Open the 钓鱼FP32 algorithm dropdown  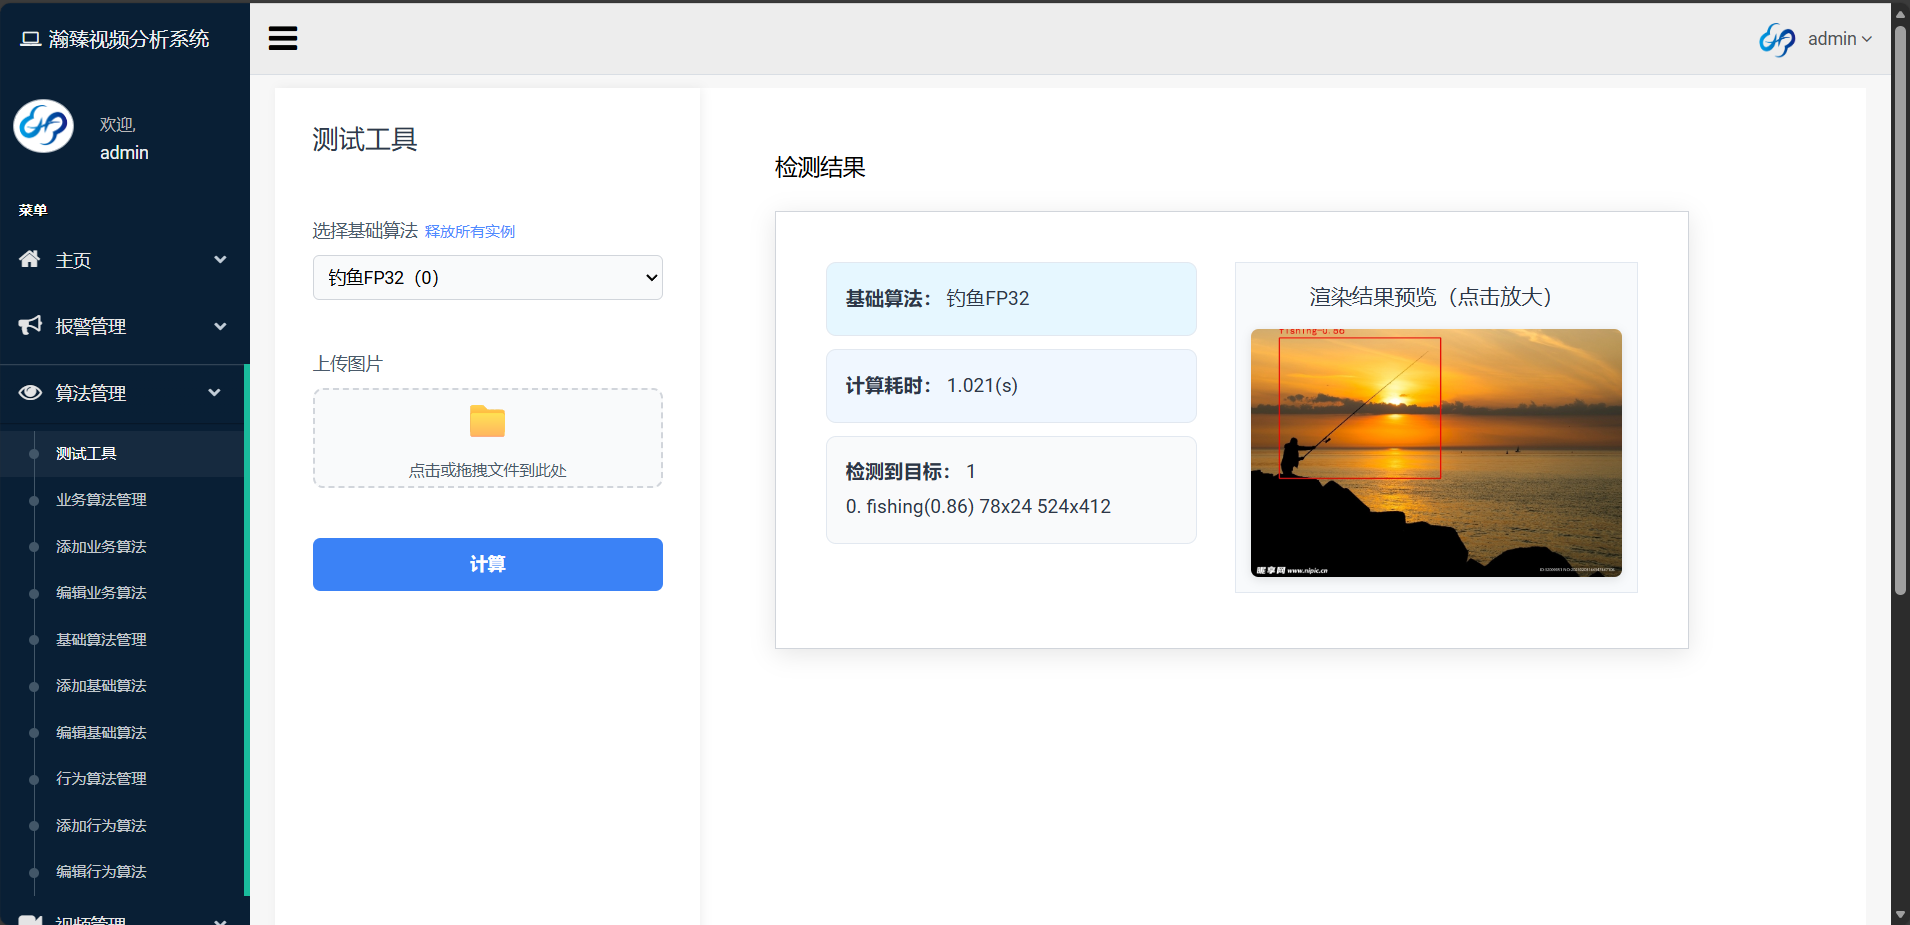(x=487, y=277)
